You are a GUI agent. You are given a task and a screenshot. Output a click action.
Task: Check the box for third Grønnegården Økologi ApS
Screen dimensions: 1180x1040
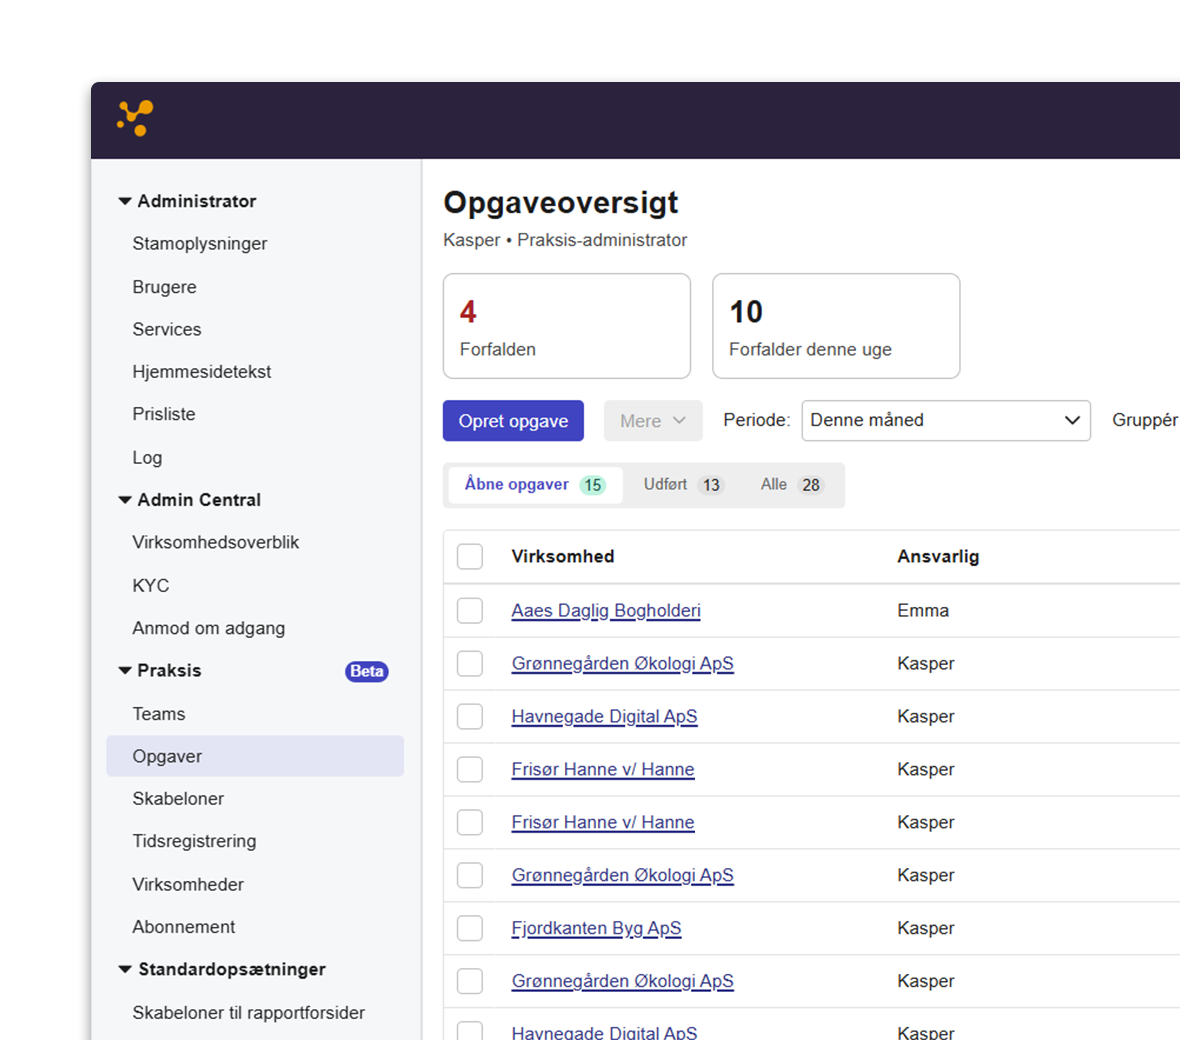[470, 981]
